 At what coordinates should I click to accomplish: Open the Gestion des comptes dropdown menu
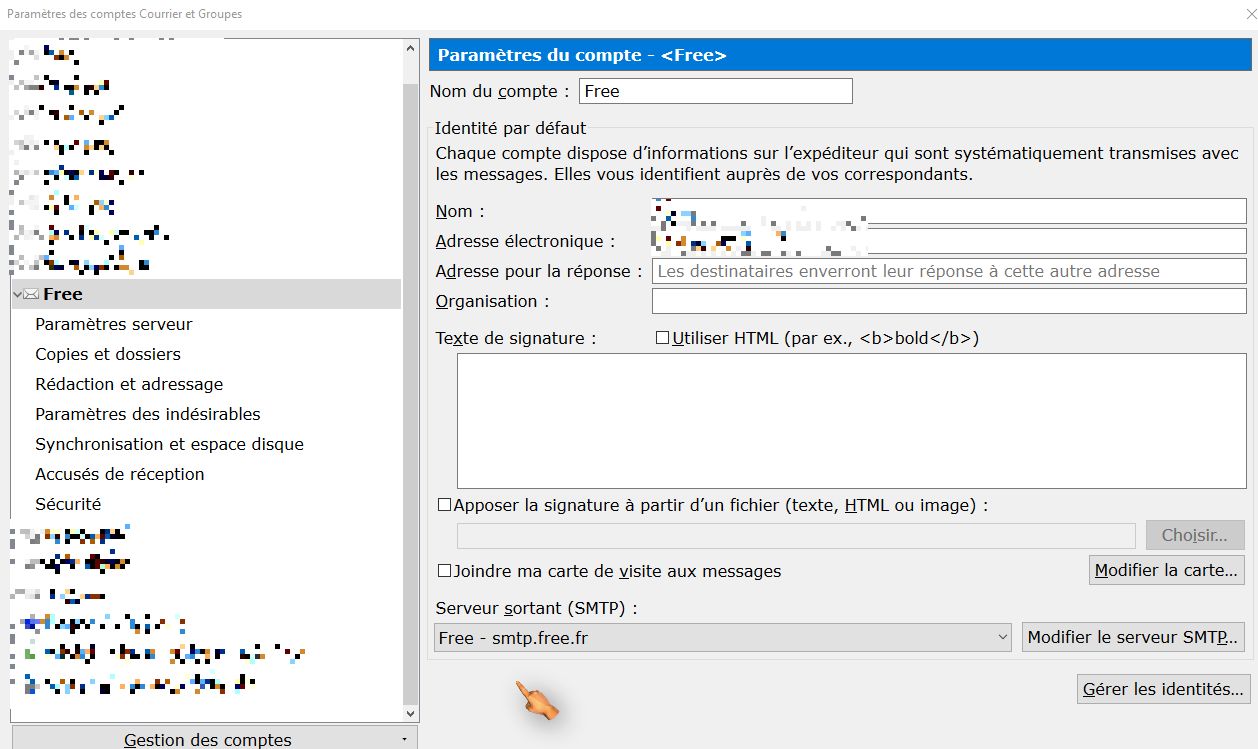coord(214,739)
